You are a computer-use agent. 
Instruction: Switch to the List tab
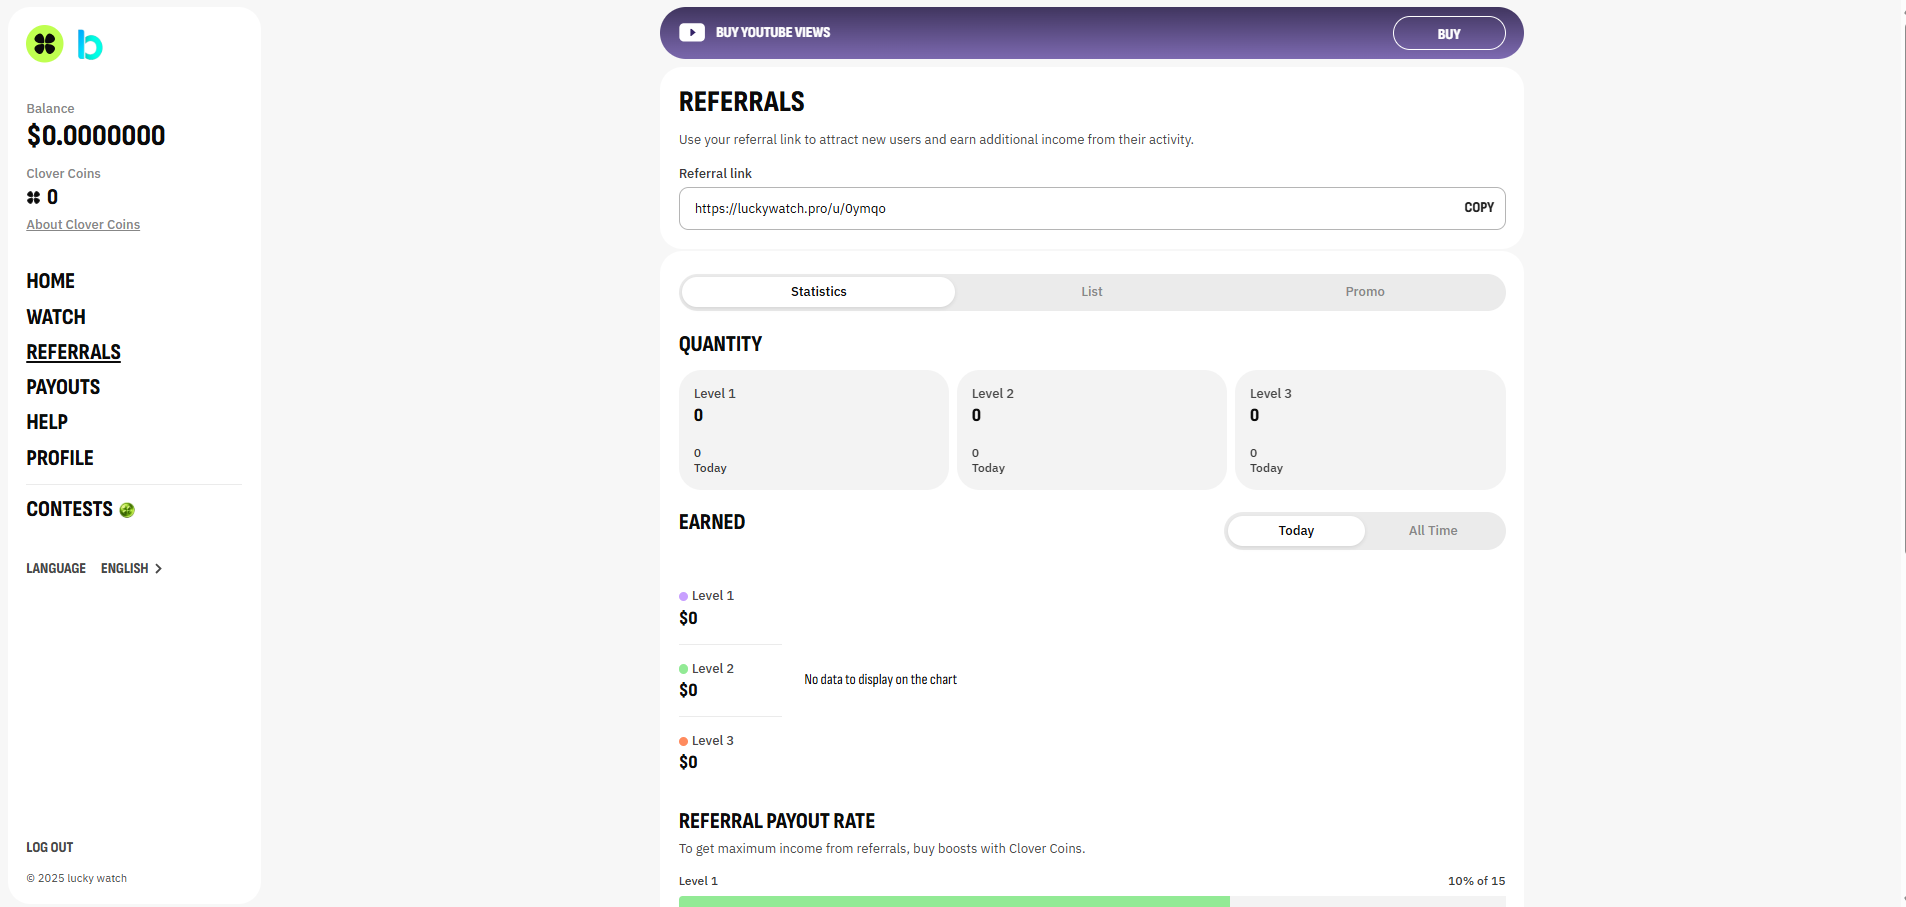click(x=1091, y=292)
